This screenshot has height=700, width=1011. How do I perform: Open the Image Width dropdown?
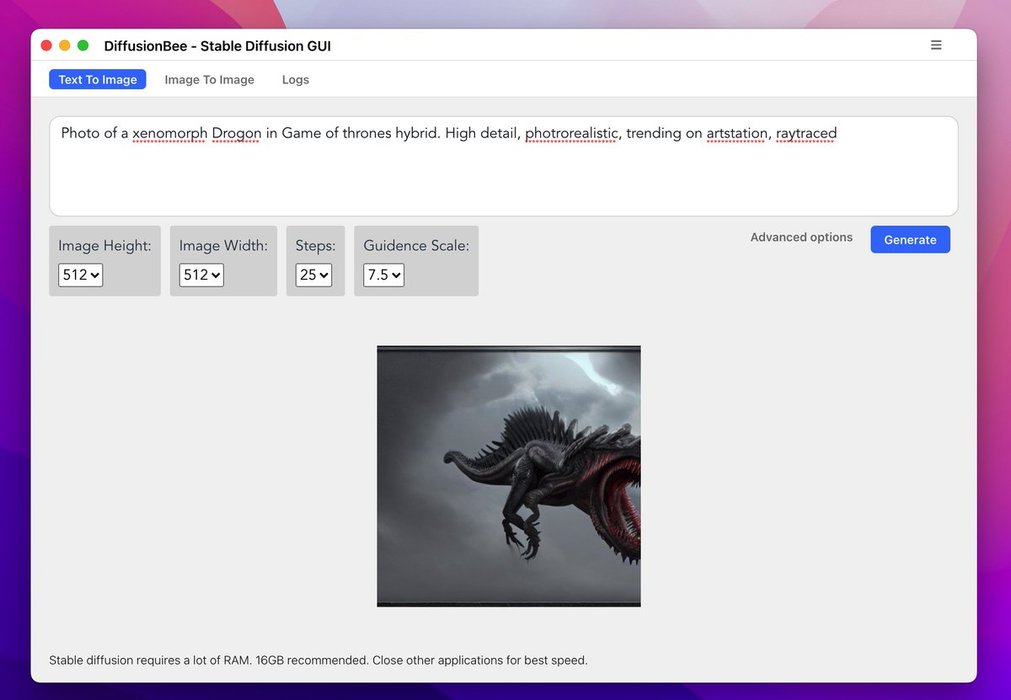click(x=200, y=274)
